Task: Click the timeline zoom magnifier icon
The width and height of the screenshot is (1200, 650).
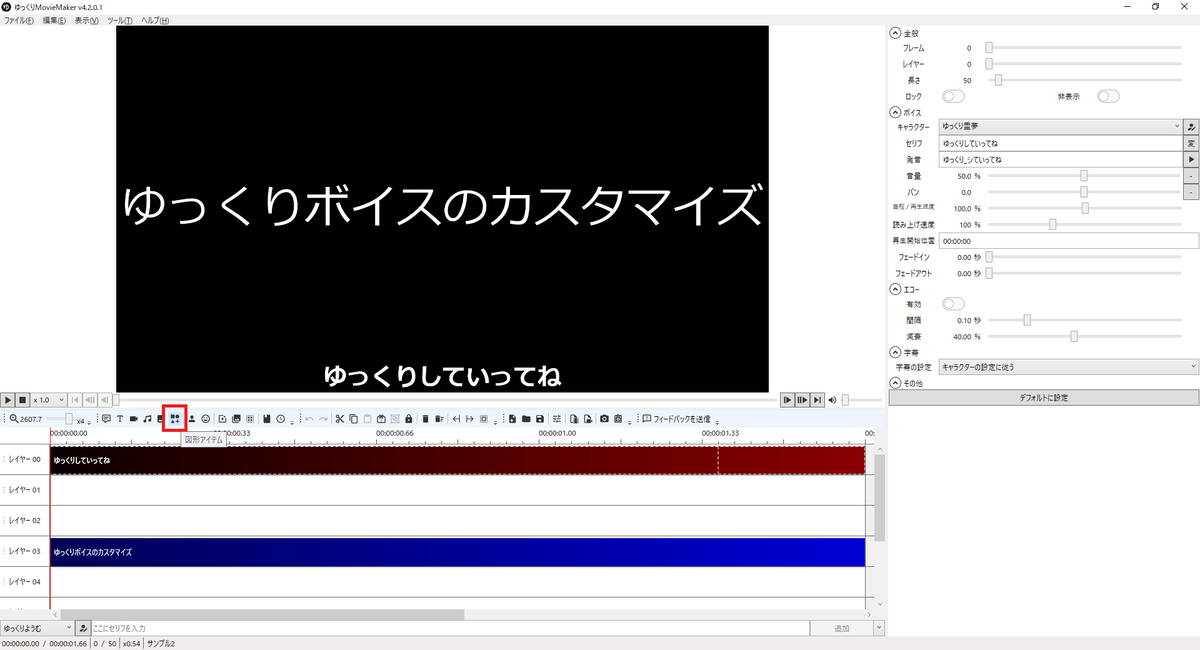Action: coord(14,418)
